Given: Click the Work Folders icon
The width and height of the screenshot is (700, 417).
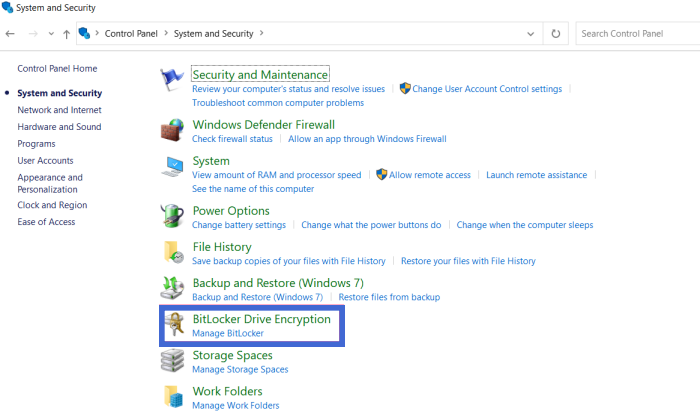Looking at the screenshot, I should tap(173, 397).
